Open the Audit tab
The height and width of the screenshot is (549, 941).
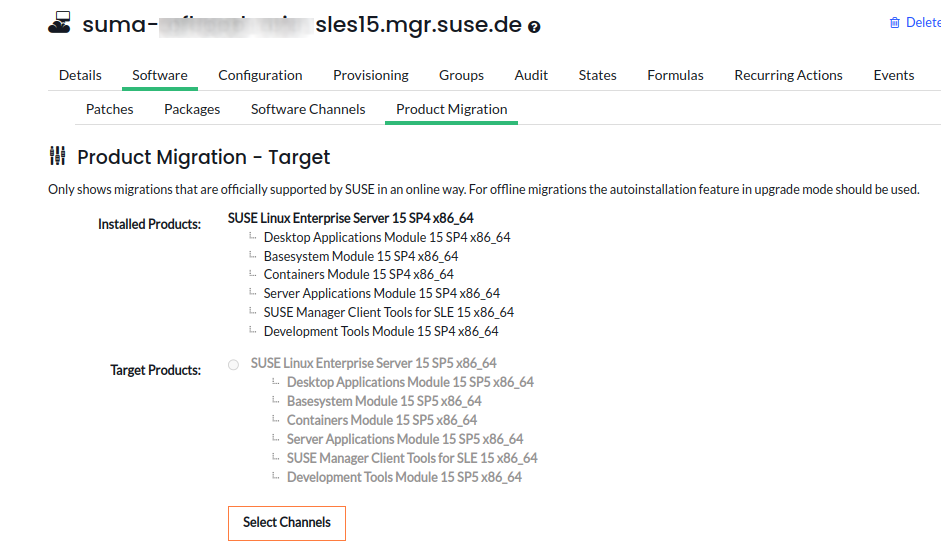pyautogui.click(x=531, y=75)
